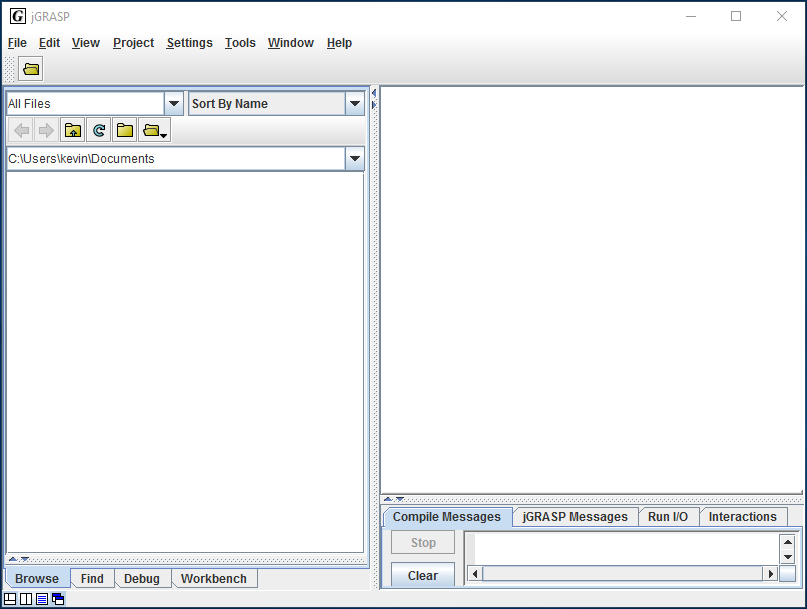
Task: Click the new folder icon in browser toolbar
Action: [x=124, y=130]
